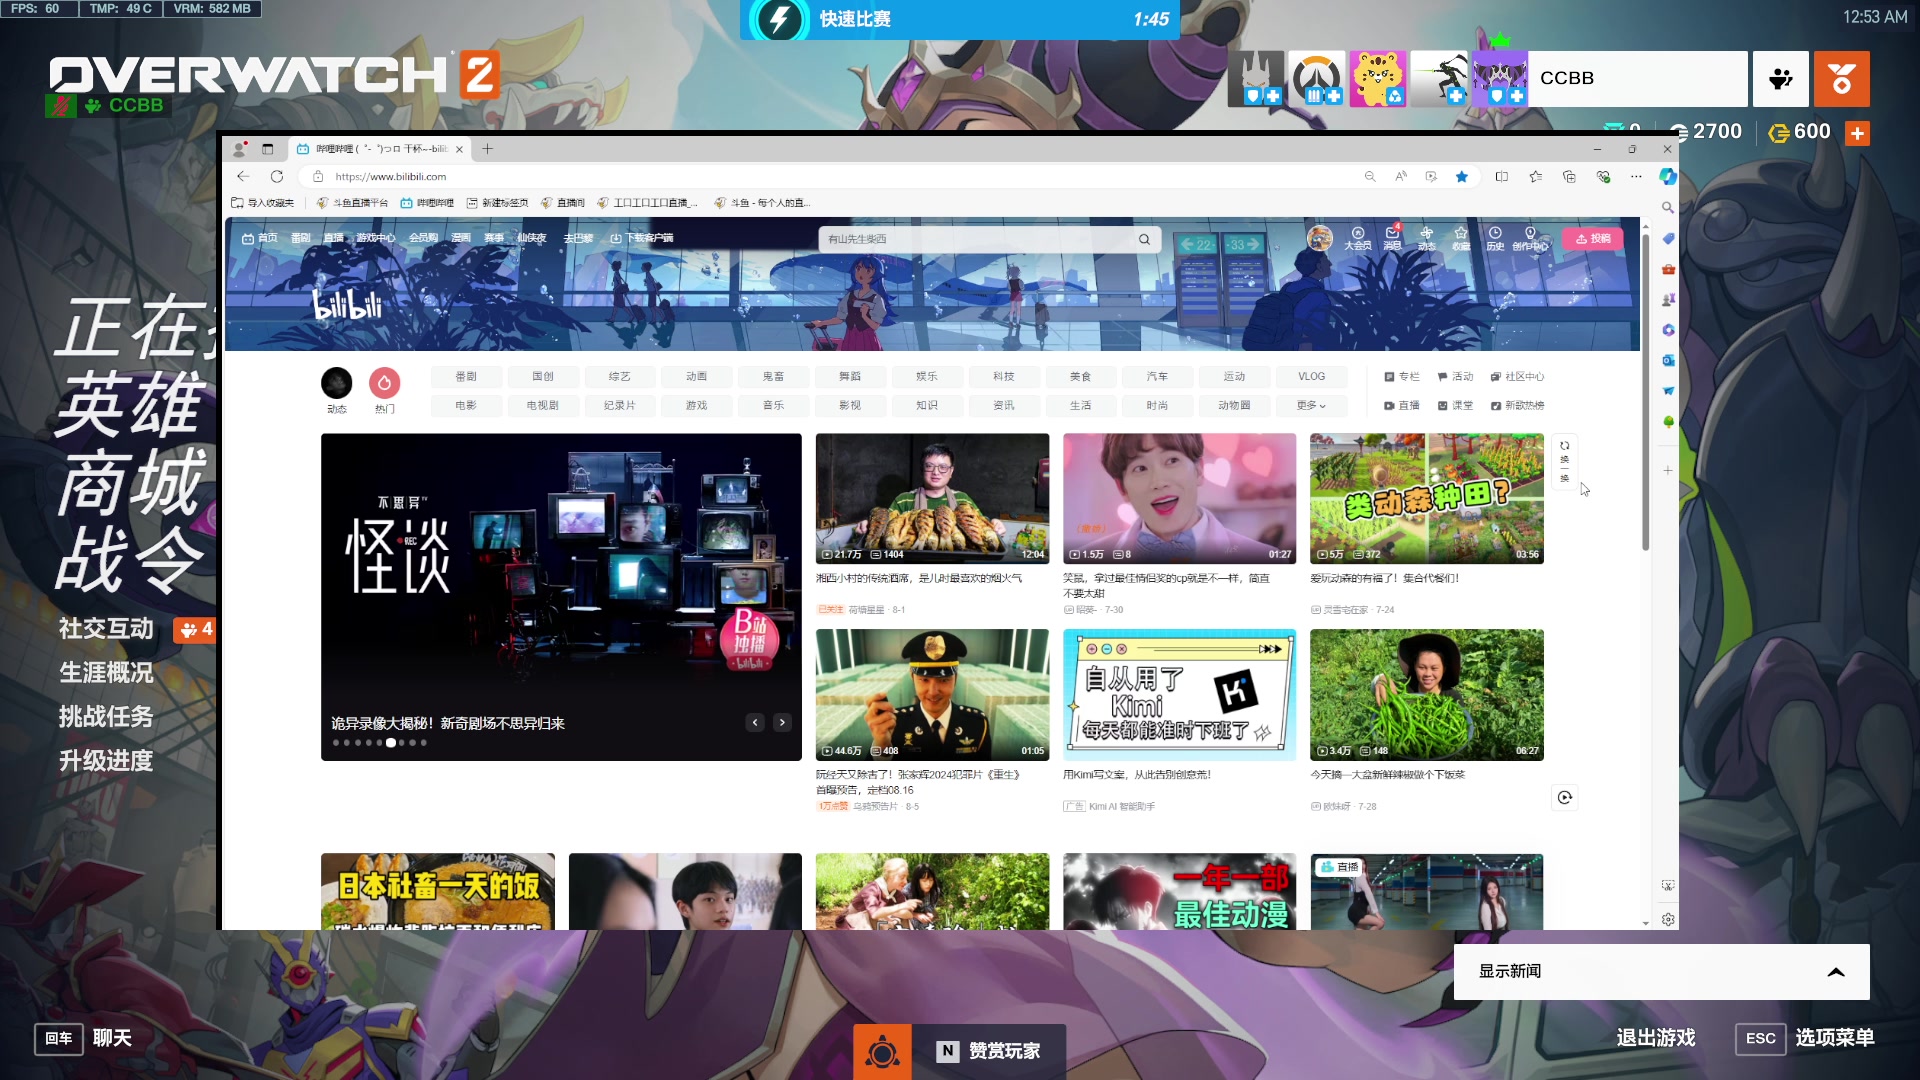
Task: Click the orange Overwatch logo button
Action: pyautogui.click(x=1841, y=79)
